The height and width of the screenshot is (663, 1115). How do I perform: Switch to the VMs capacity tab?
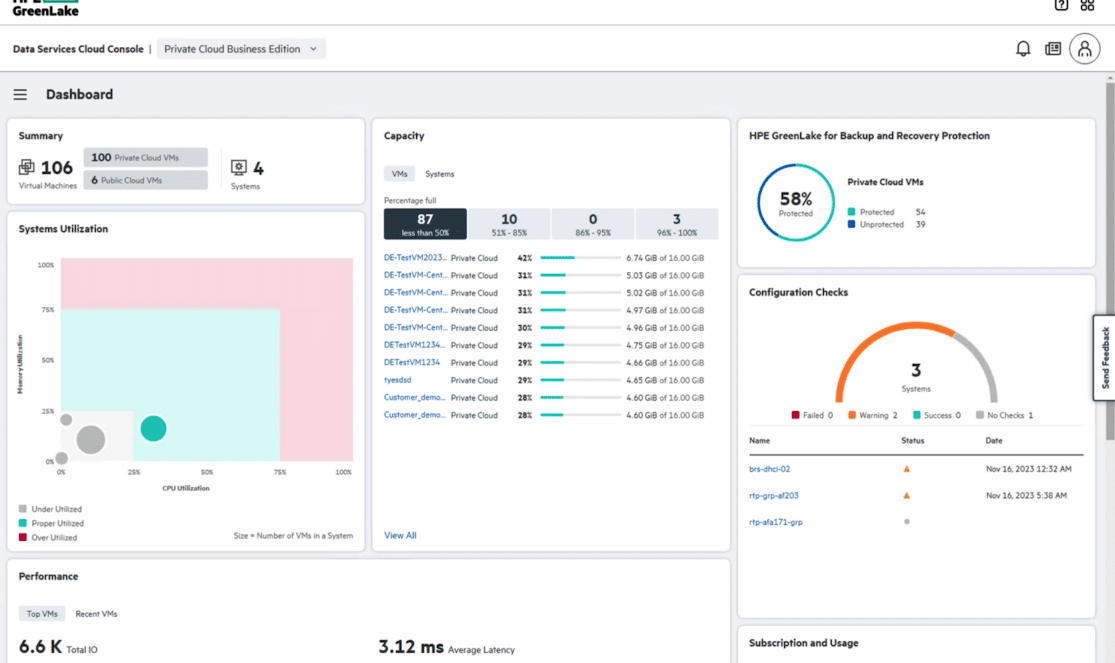point(400,174)
